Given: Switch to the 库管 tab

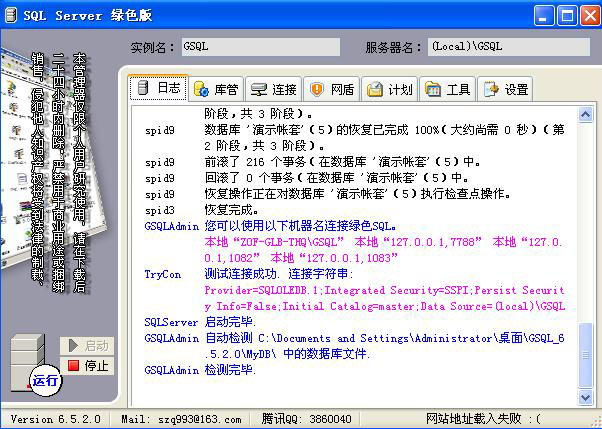Looking at the screenshot, I should coord(216,89).
